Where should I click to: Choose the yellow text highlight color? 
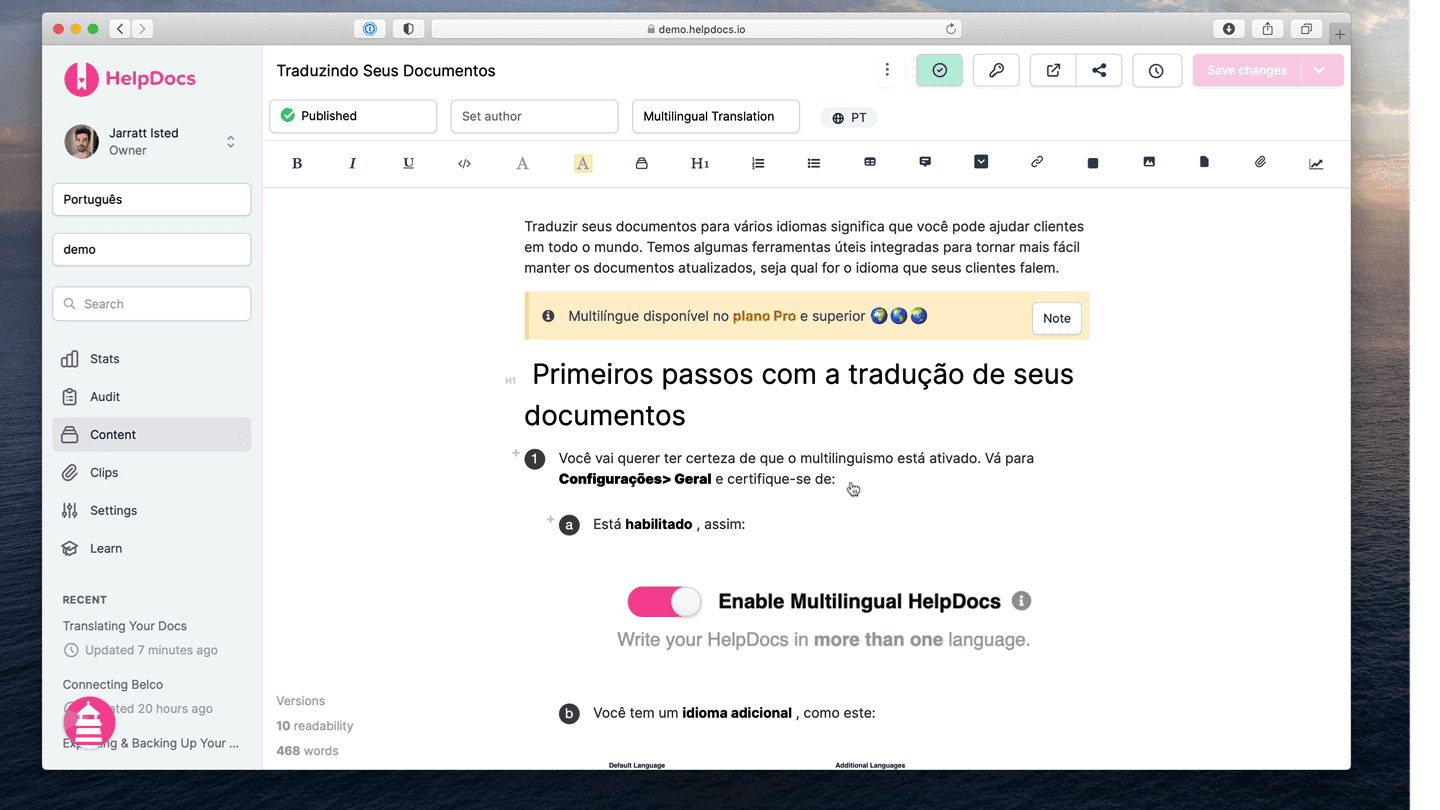pyautogui.click(x=583, y=163)
